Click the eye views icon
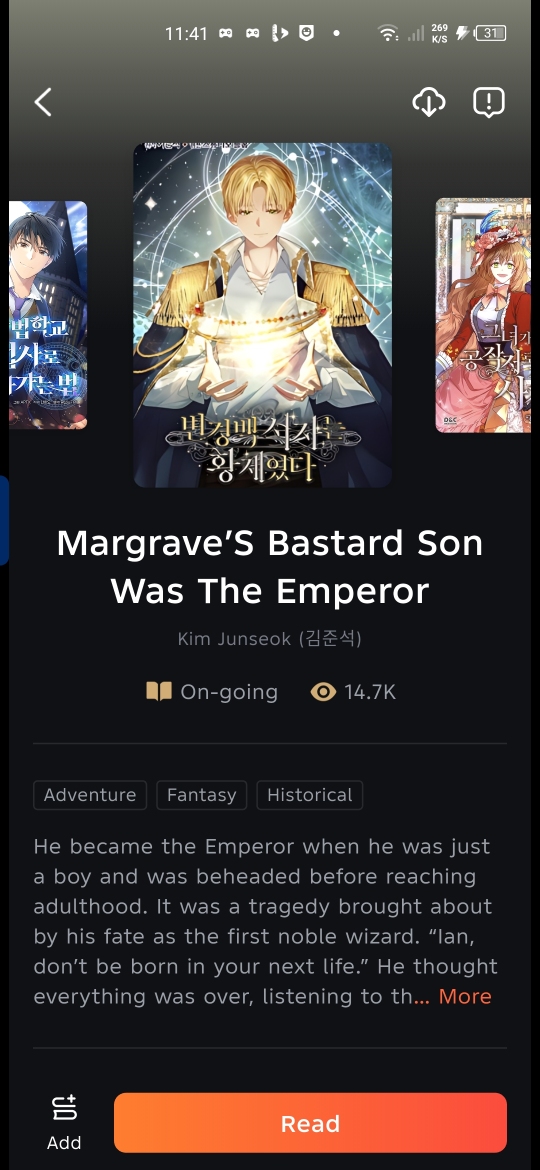 click(323, 692)
